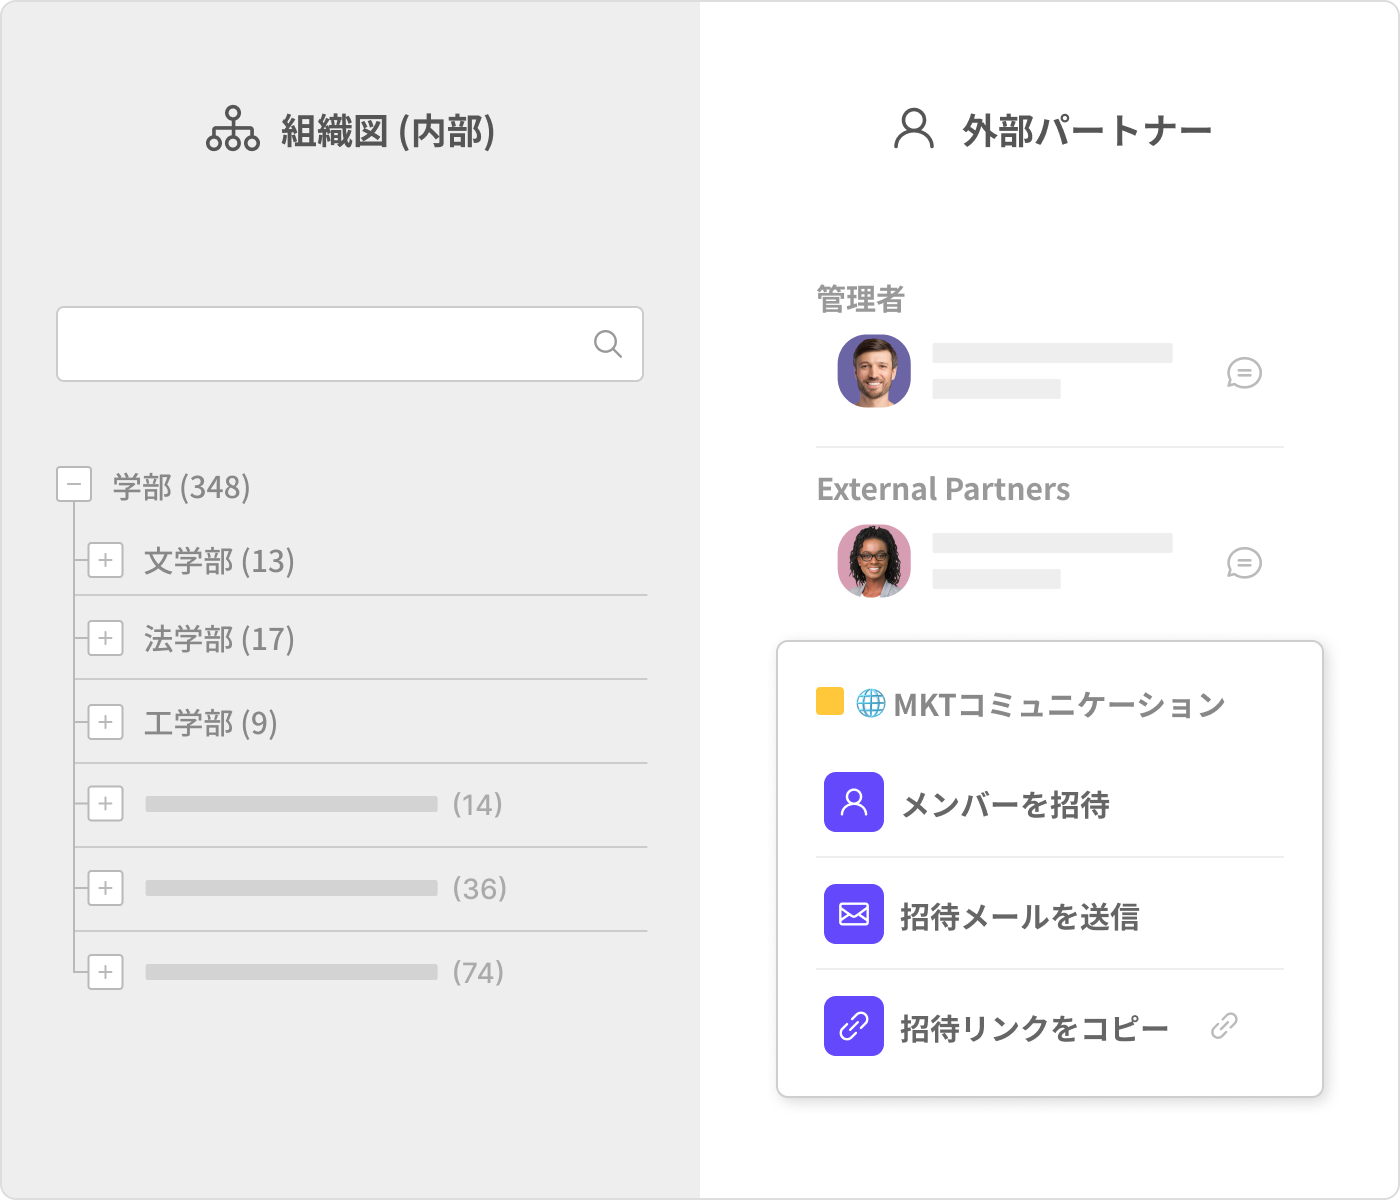Click the organization chart hierarchy icon
Viewport: 1400px width, 1200px height.
point(232,130)
